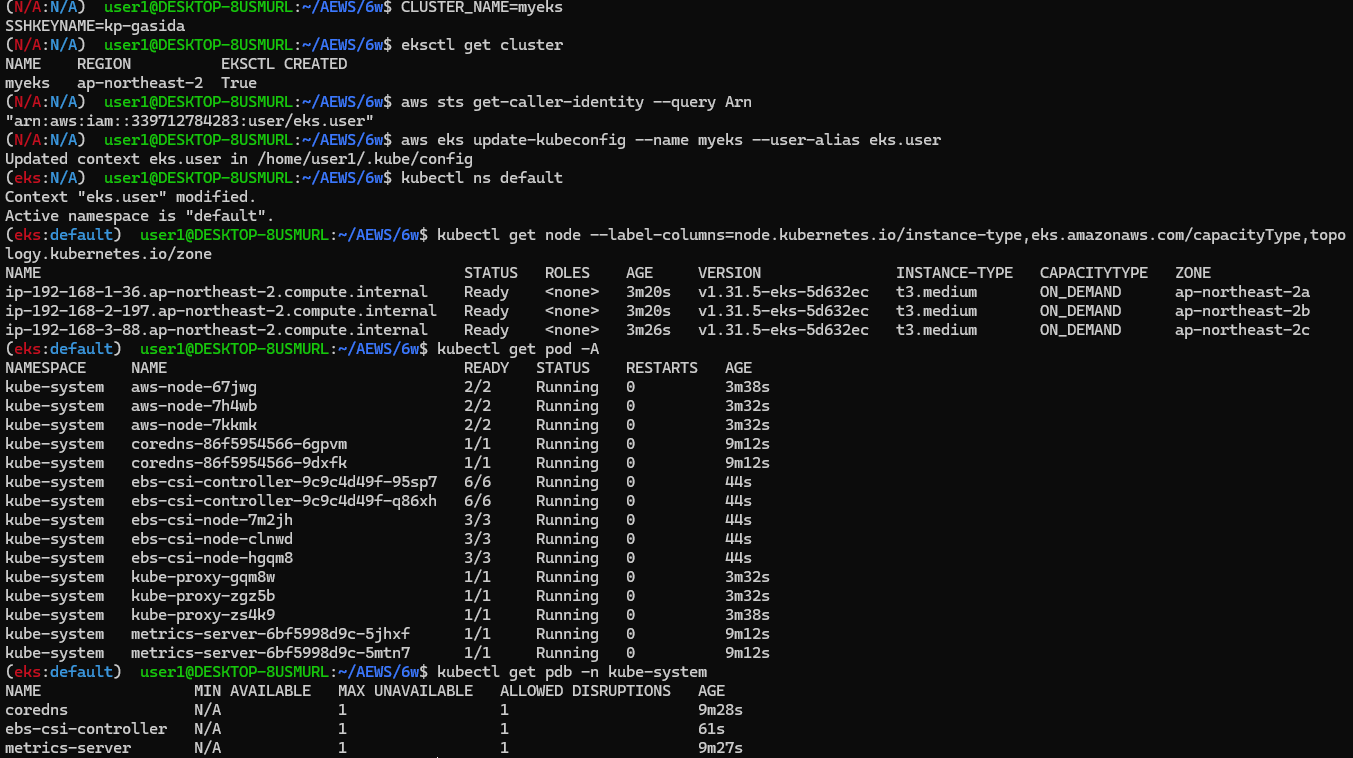1353x758 pixels.
Task: Select the RESTARTS column header
Action: (662, 368)
